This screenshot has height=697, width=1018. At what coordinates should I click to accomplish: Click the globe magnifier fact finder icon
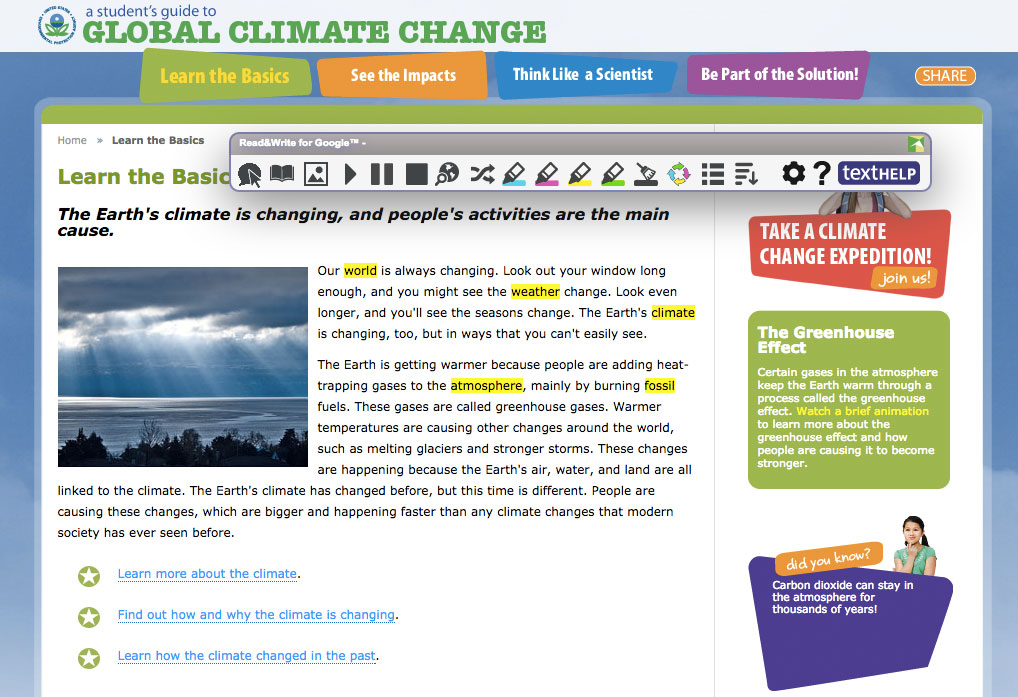[x=448, y=174]
